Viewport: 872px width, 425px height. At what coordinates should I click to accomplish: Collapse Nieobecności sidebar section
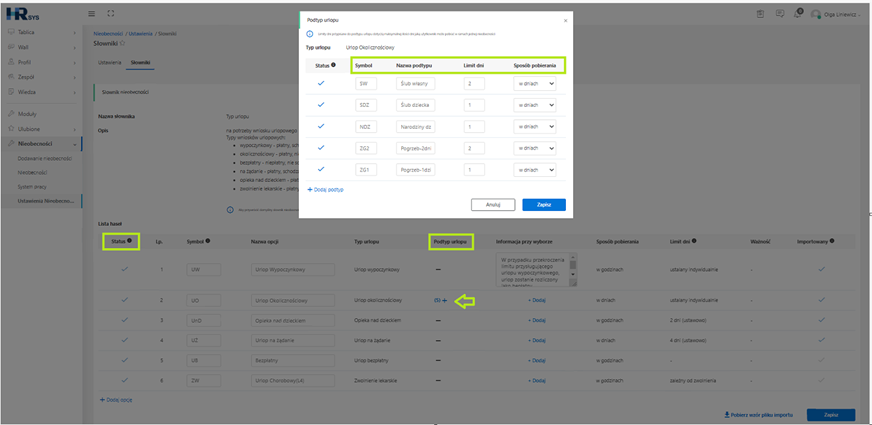[42, 144]
